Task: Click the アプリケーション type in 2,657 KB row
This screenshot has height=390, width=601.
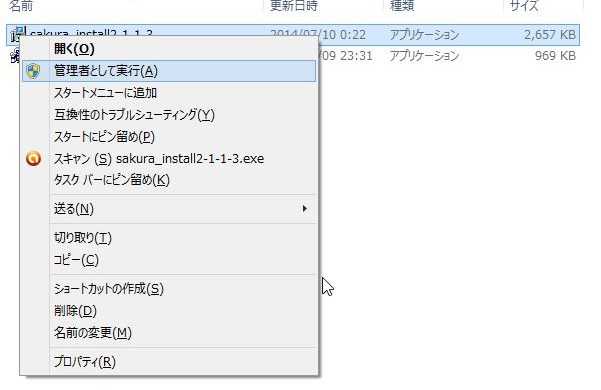Action: 424,35
